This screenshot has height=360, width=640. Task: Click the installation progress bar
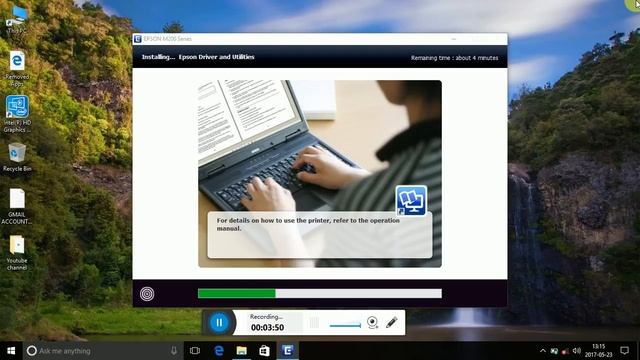click(x=320, y=293)
